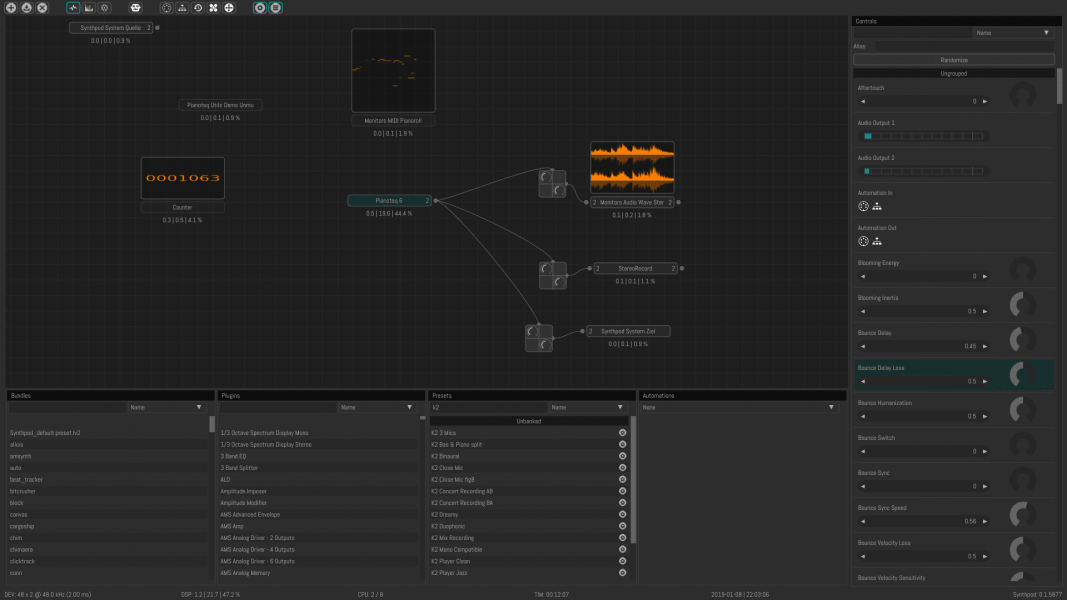Click preset icon beside K2 Bas & Piano split
Screen dimensions: 1067x600
point(623,444)
